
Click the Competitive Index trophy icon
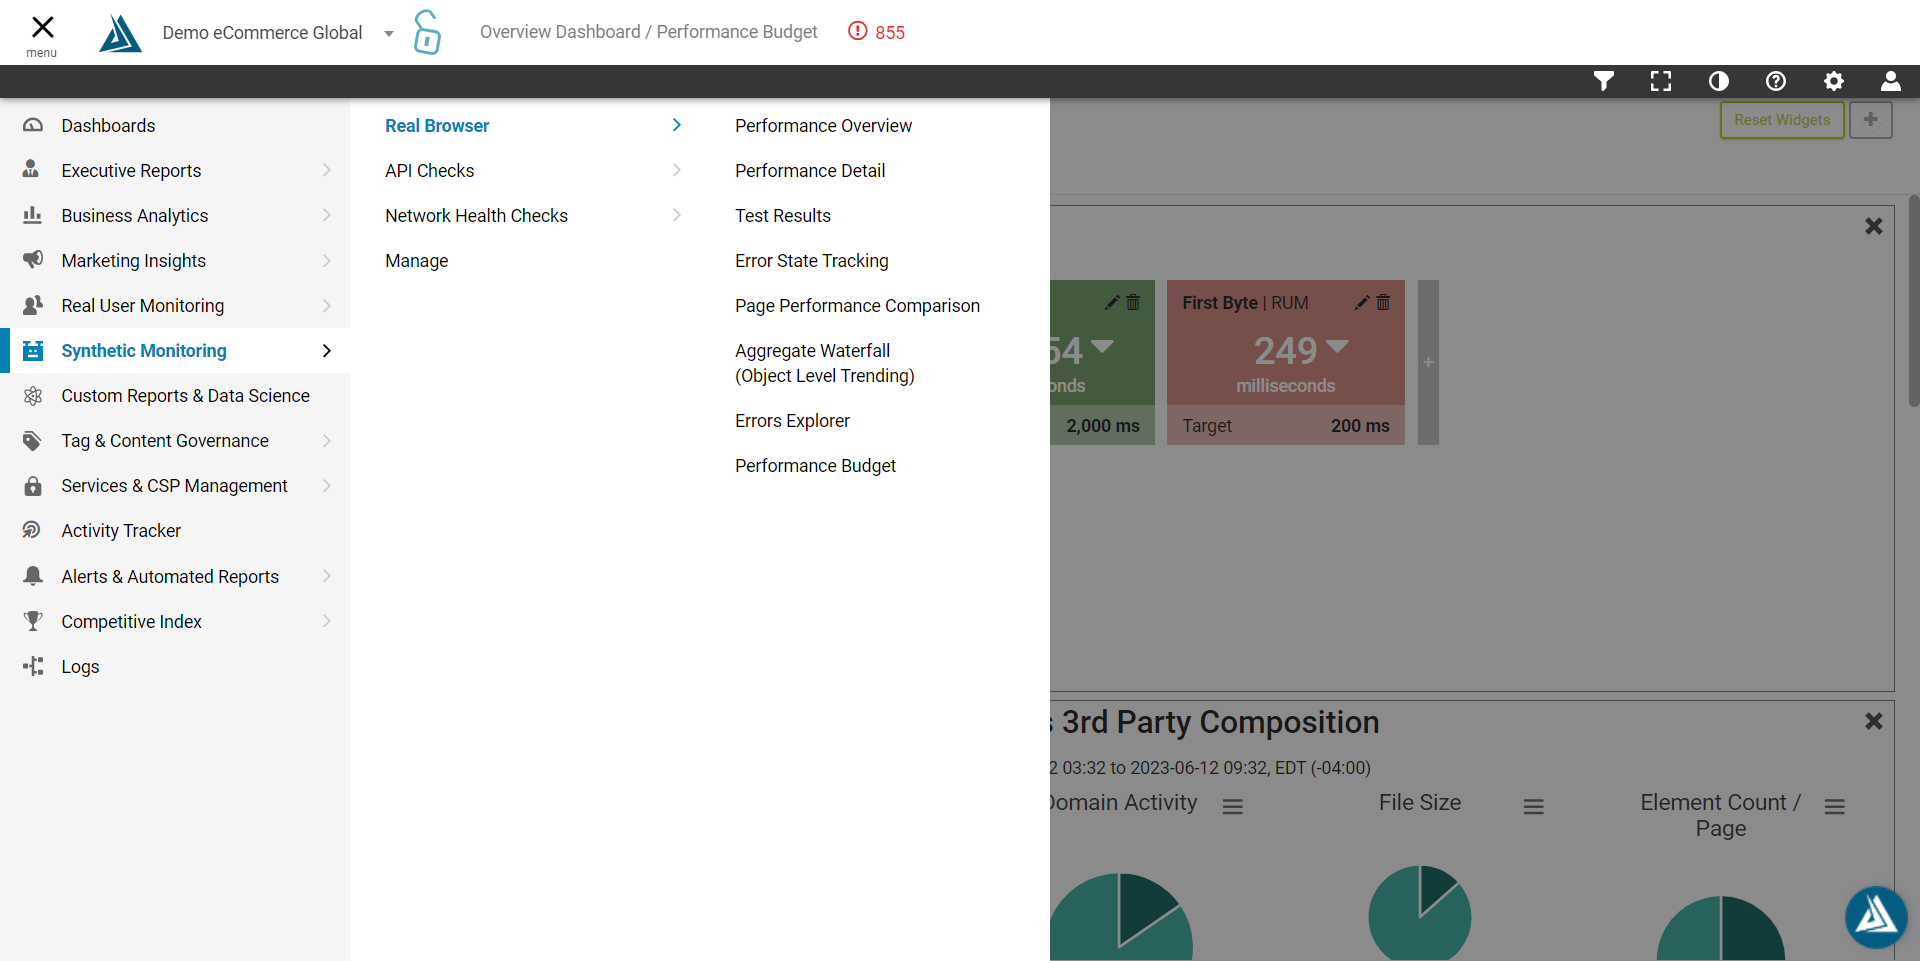32,621
